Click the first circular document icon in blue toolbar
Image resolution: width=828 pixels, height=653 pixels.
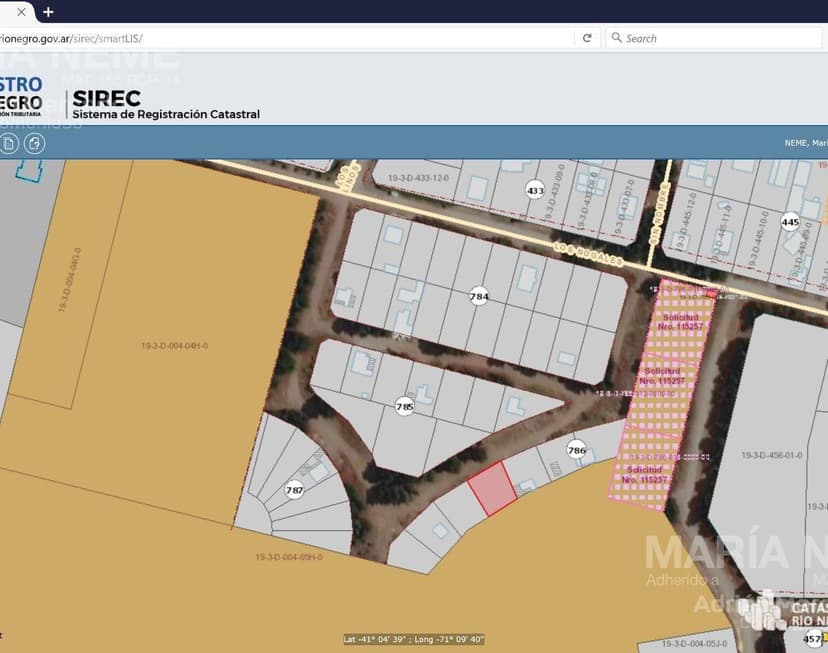tap(9, 143)
